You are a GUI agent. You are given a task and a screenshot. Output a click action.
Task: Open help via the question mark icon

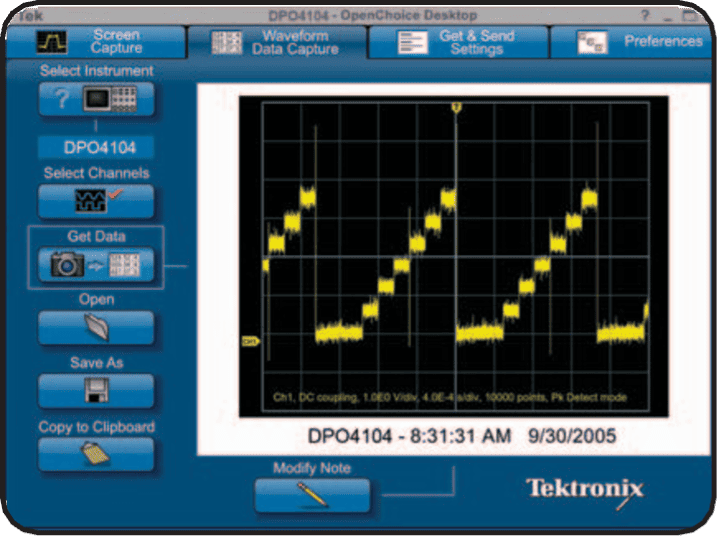pos(645,15)
